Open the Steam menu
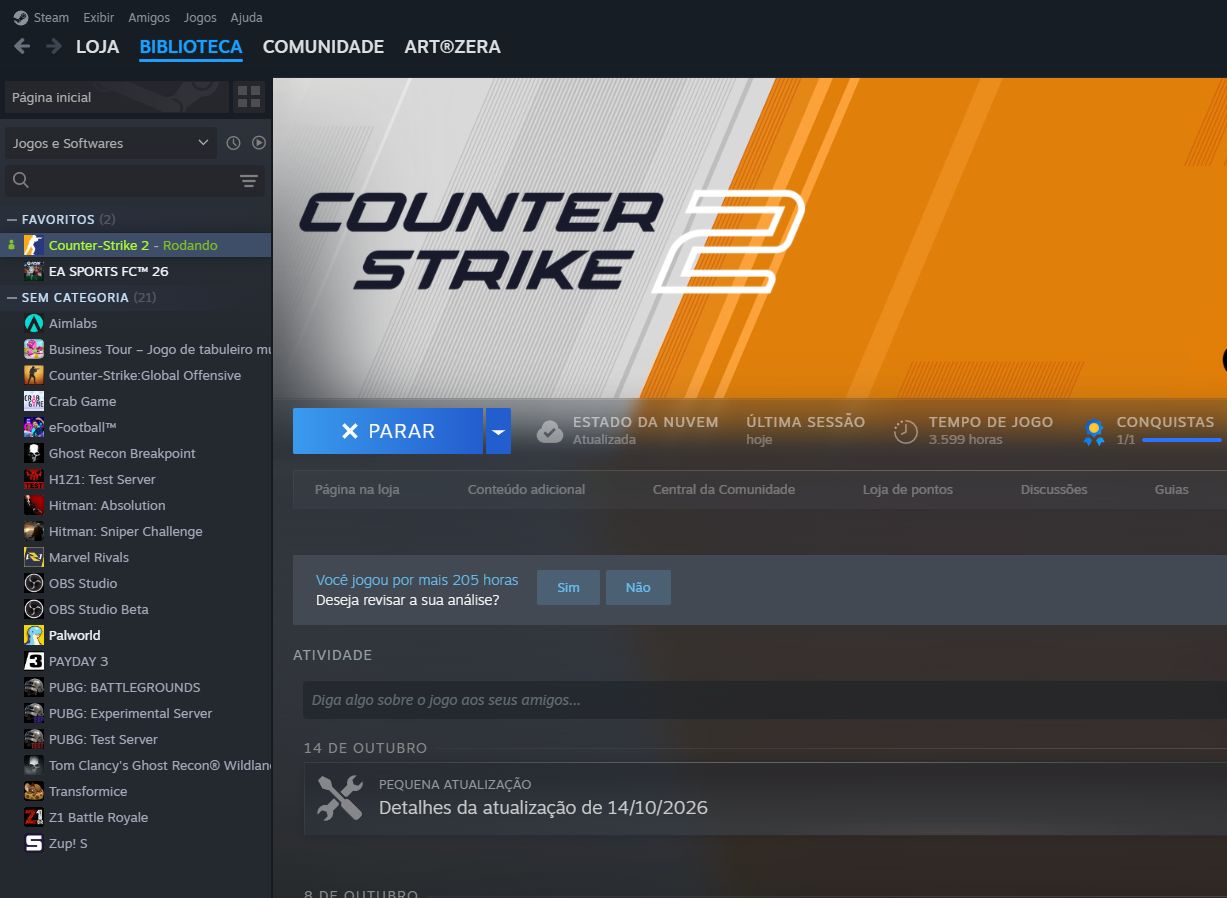Screen dimensions: 1227x898 [x=51, y=17]
